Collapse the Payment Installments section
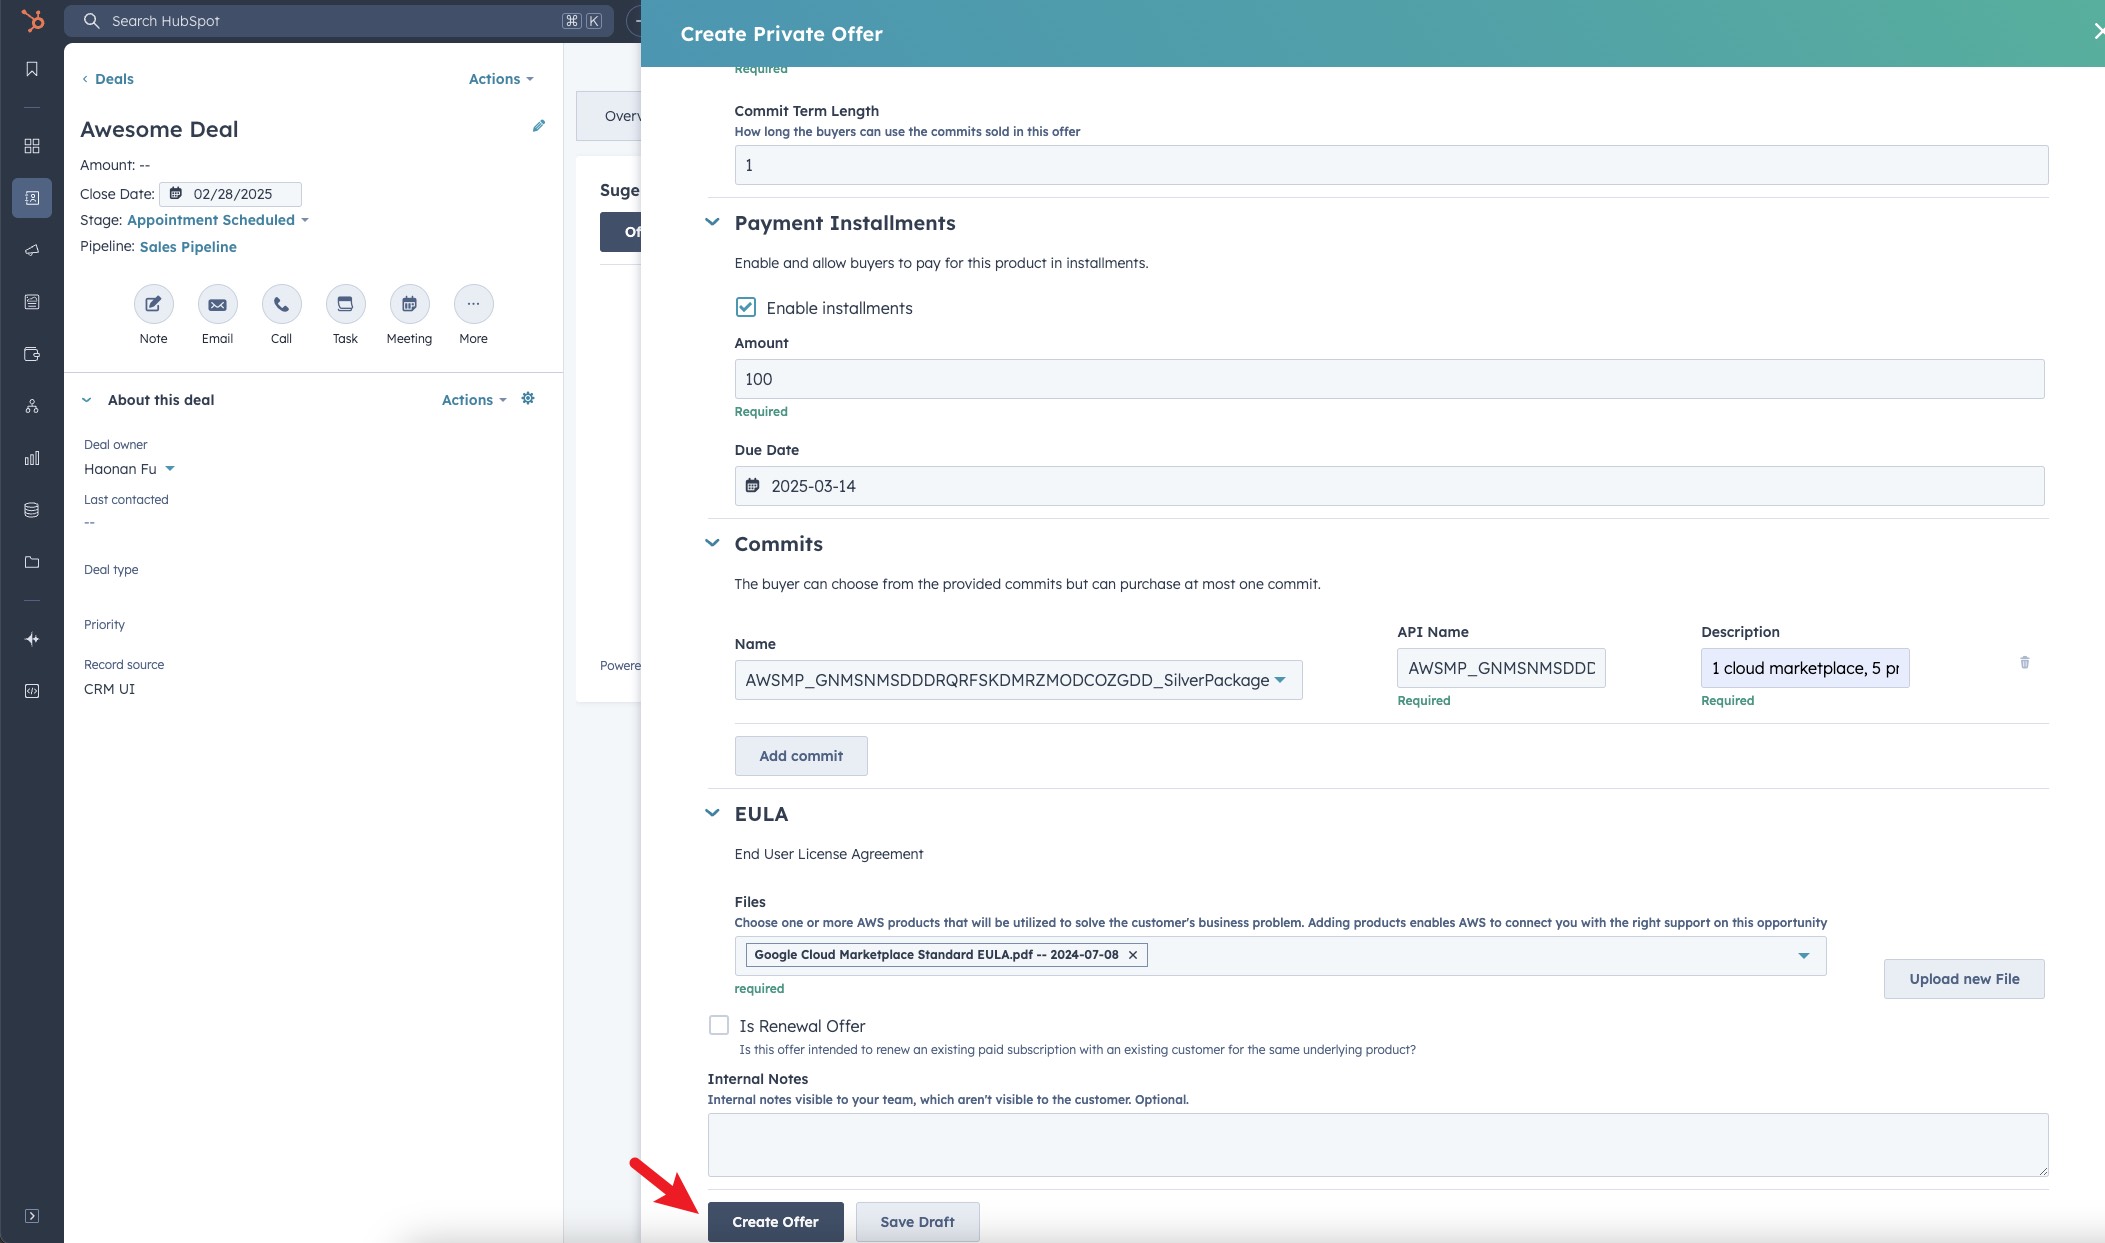The height and width of the screenshot is (1243, 2105). click(x=712, y=222)
